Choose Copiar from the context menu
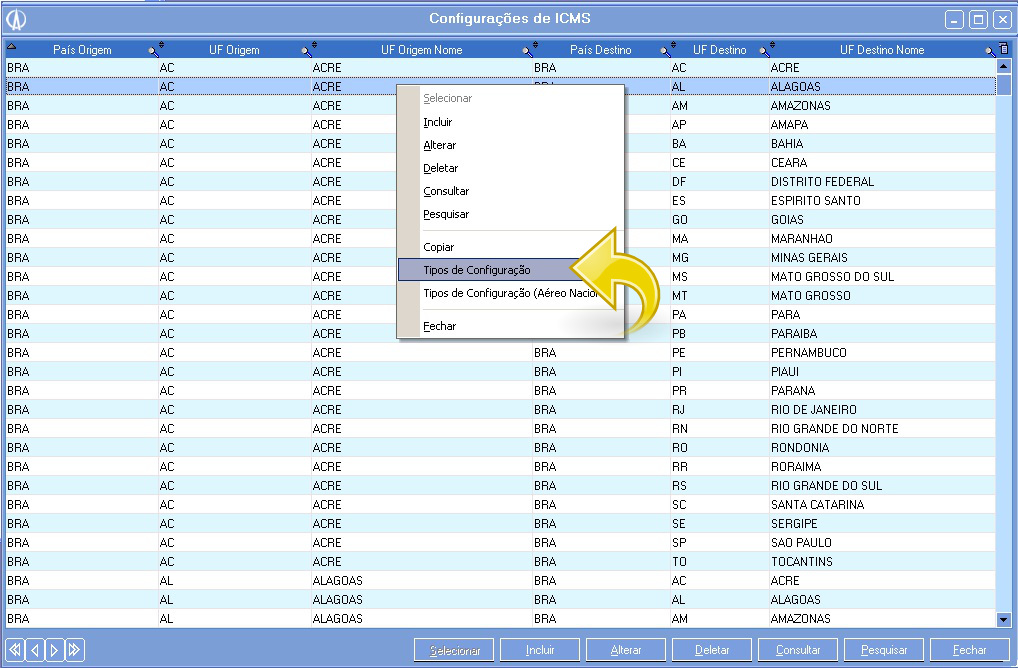This screenshot has height=668, width=1018. 439,247
